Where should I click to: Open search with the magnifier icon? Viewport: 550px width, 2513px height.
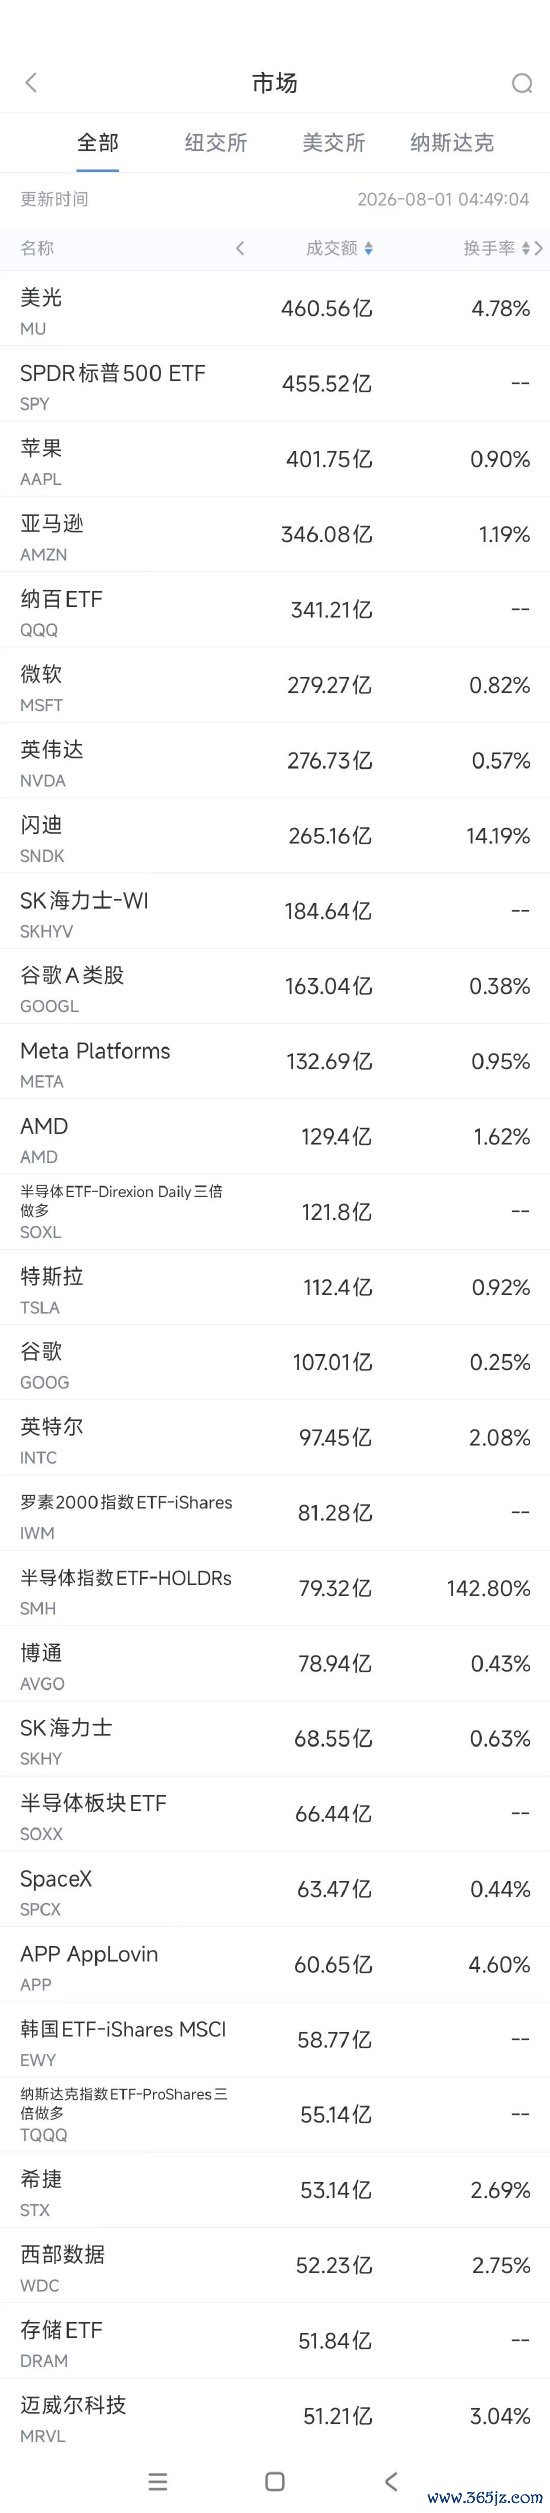pyautogui.click(x=521, y=84)
